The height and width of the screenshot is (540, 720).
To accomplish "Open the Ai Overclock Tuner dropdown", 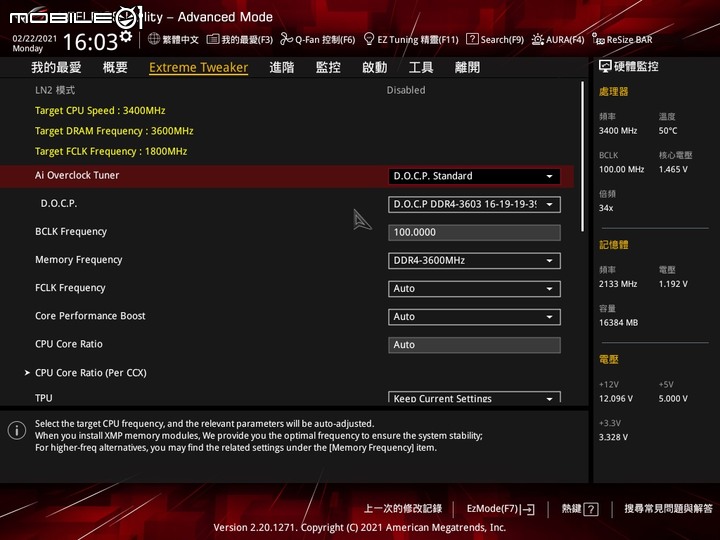I will tap(474, 176).
